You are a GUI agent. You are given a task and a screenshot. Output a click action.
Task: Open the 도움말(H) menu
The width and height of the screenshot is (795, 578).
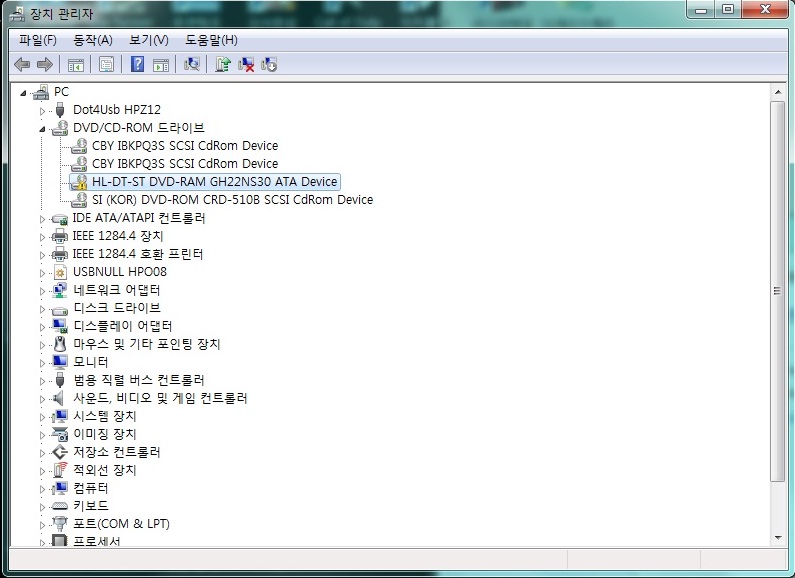pos(211,40)
